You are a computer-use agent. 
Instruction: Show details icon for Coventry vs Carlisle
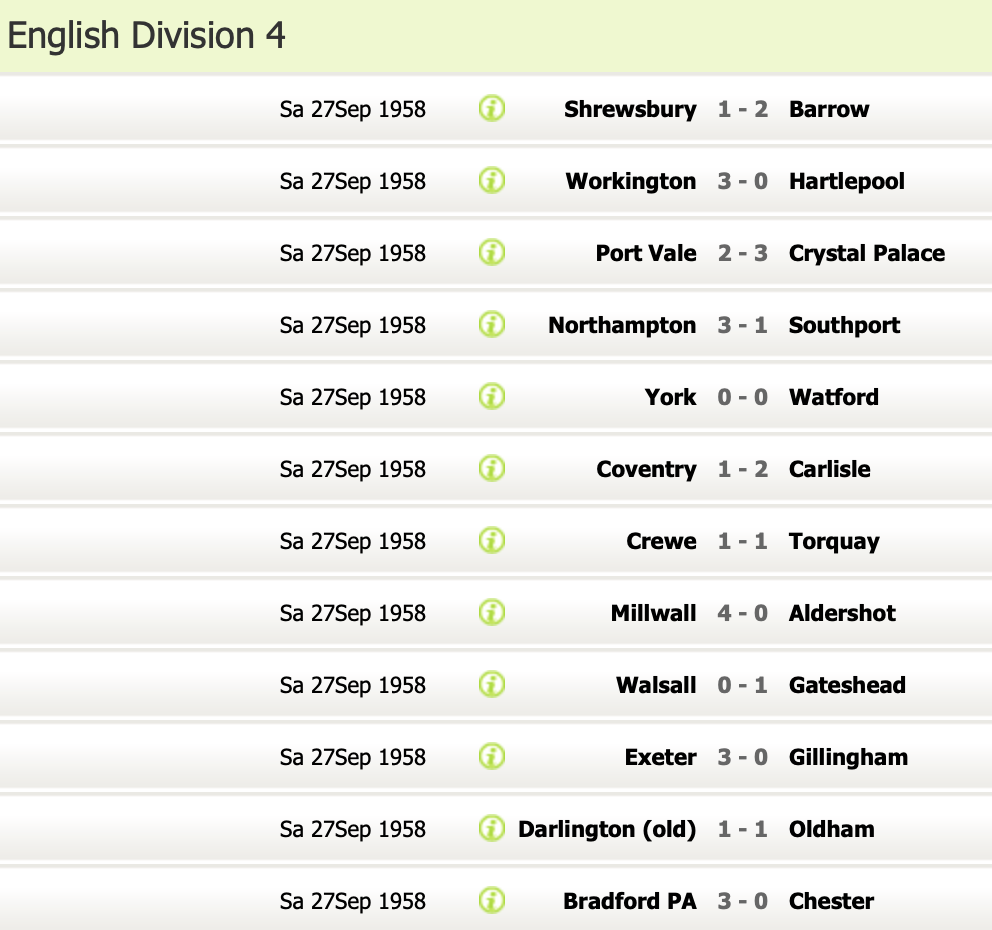(x=491, y=469)
